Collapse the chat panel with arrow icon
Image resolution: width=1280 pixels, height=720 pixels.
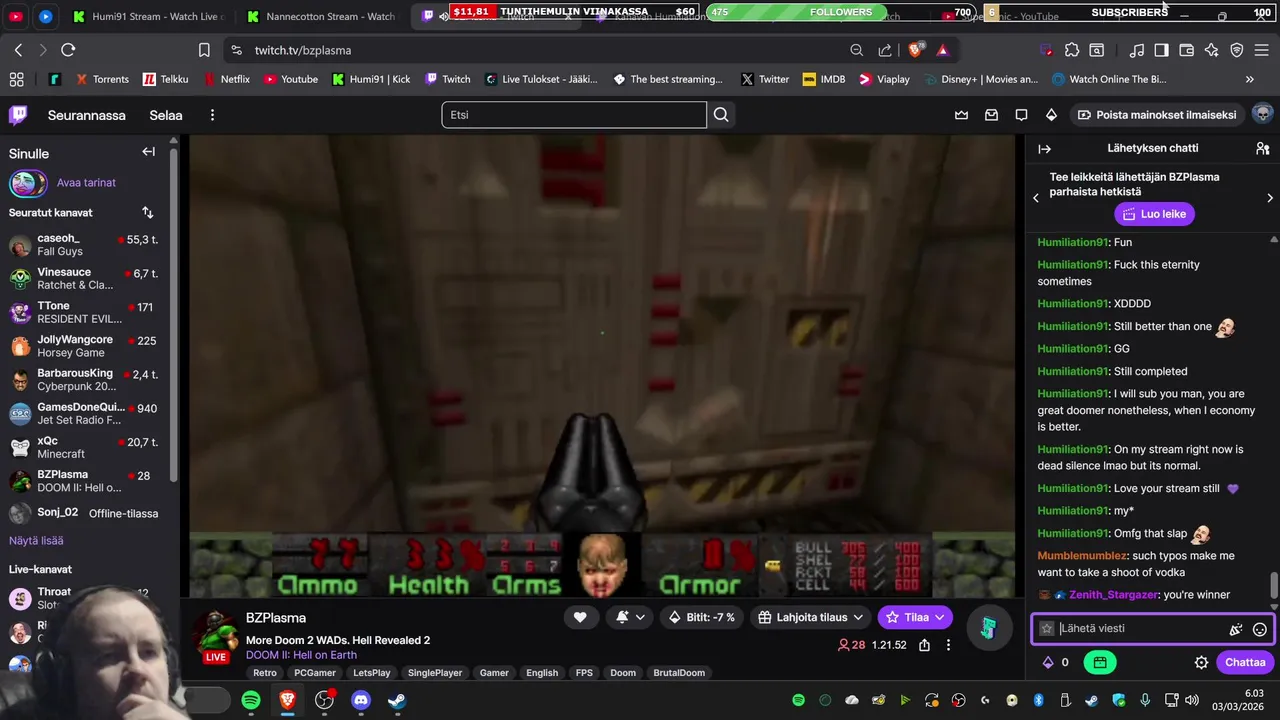tap(1044, 148)
